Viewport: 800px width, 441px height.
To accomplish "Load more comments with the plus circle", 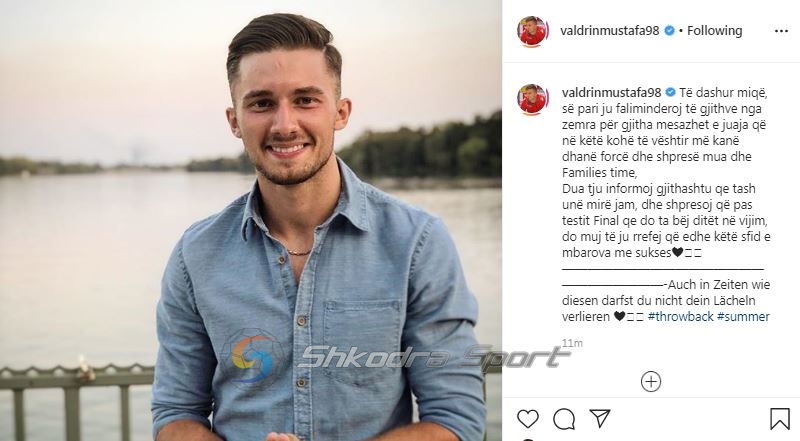I will [651, 381].
